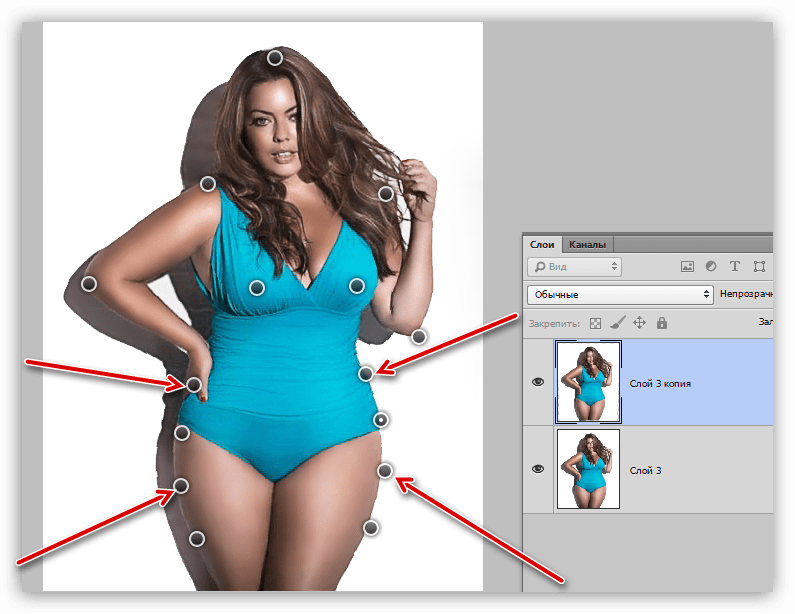Select the warp pin on her bare shoulder
The width and height of the screenshot is (795, 614).
pyautogui.click(x=208, y=184)
